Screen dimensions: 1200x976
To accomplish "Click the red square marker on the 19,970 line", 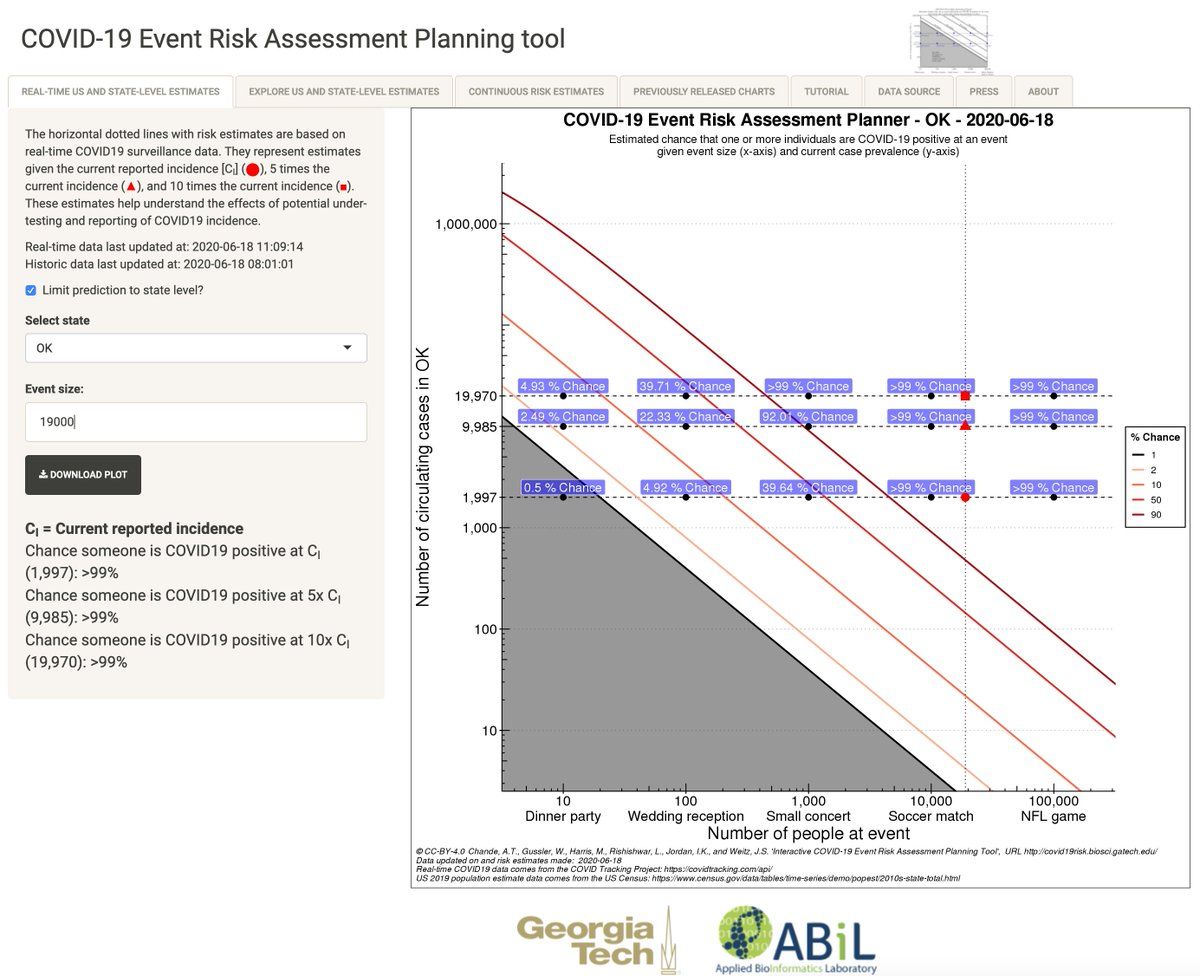I will tap(965, 396).
